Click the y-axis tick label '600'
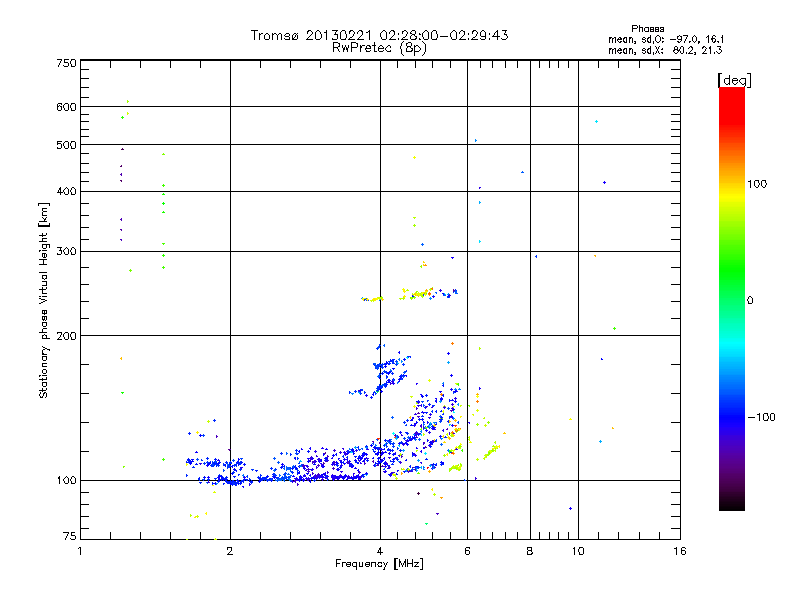This screenshot has height=600, width=800. (67, 107)
